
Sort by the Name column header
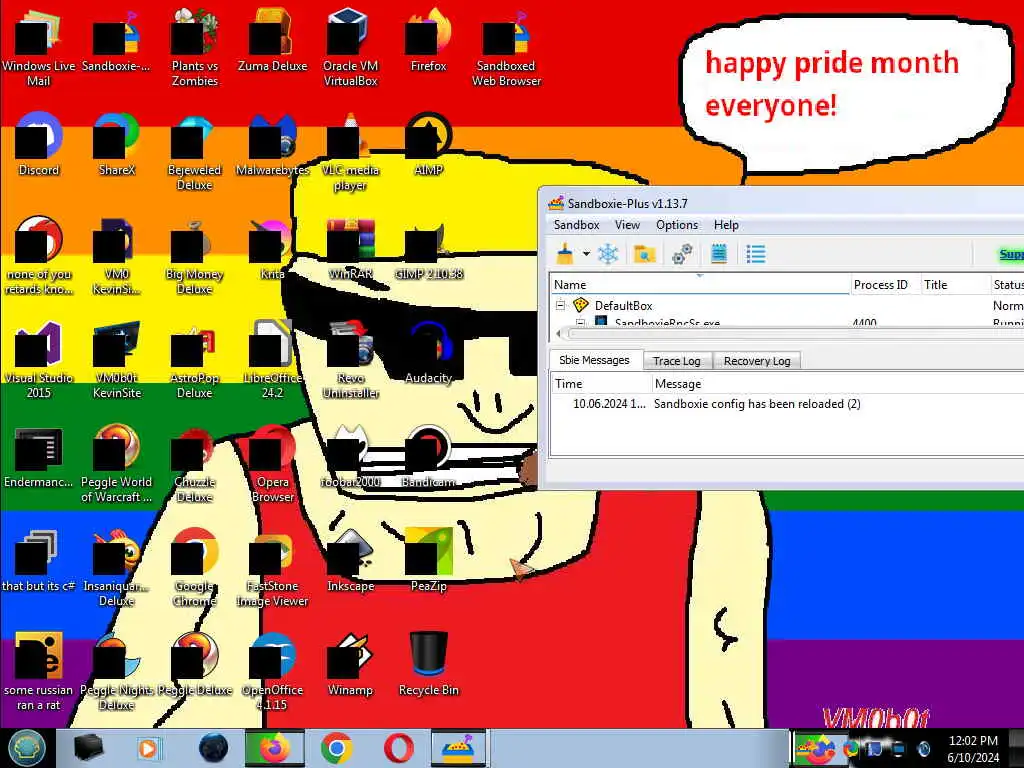click(699, 285)
